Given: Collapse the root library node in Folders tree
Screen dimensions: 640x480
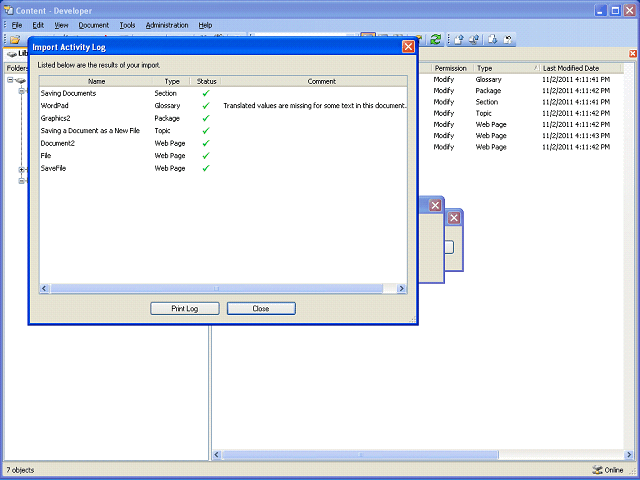Looking at the screenshot, I should coord(10,80).
